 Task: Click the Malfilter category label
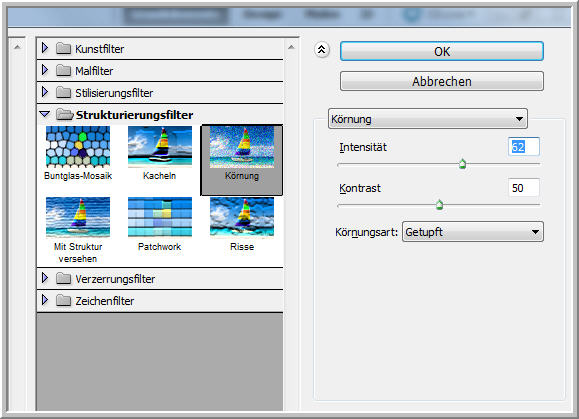click(94, 71)
